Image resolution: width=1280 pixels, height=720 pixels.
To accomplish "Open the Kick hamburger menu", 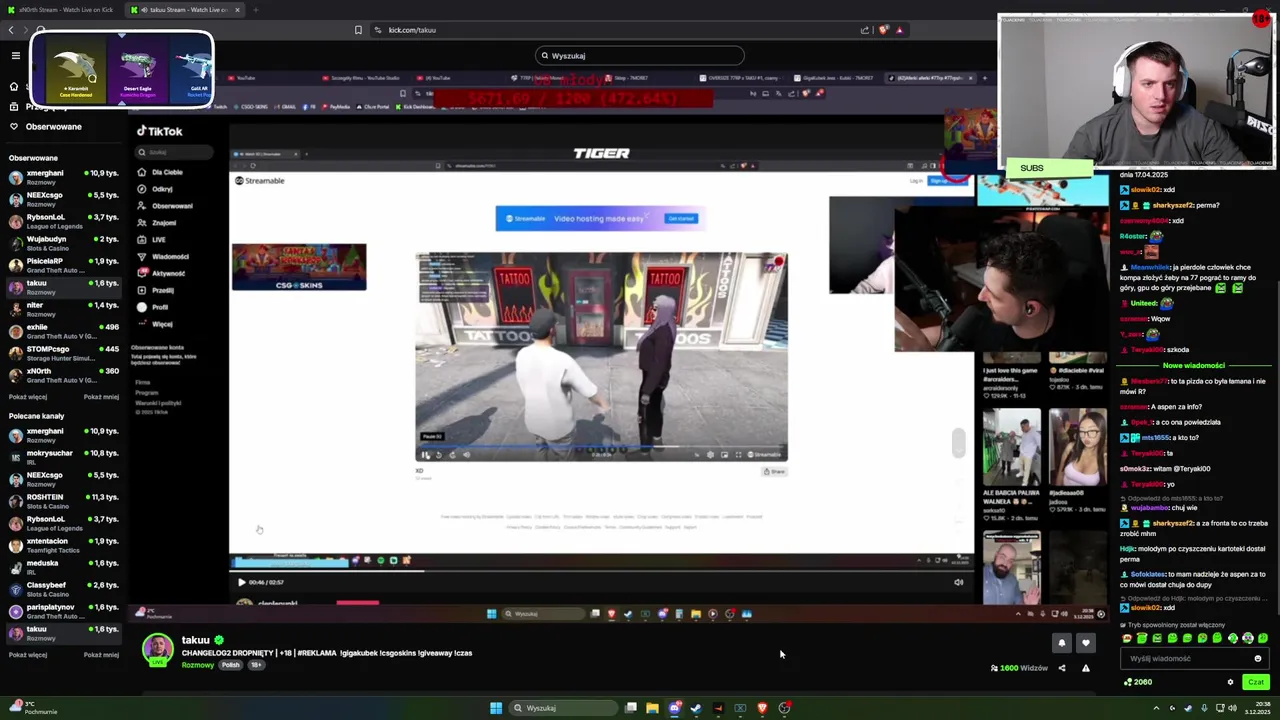I will 15,56.
